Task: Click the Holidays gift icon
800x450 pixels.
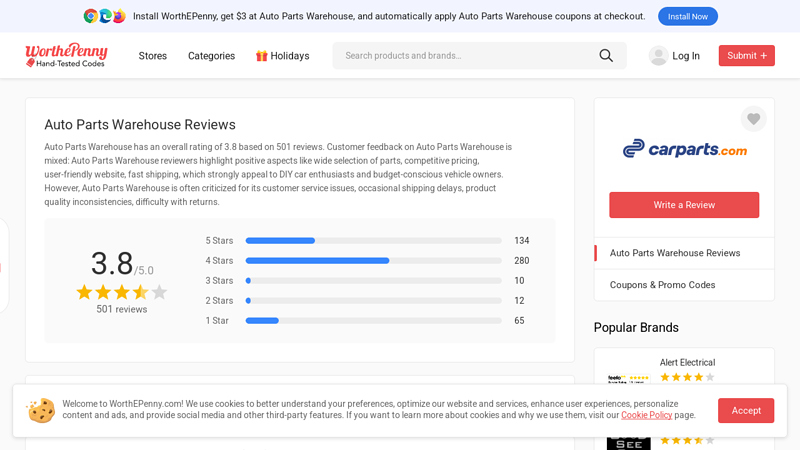Action: [261, 56]
